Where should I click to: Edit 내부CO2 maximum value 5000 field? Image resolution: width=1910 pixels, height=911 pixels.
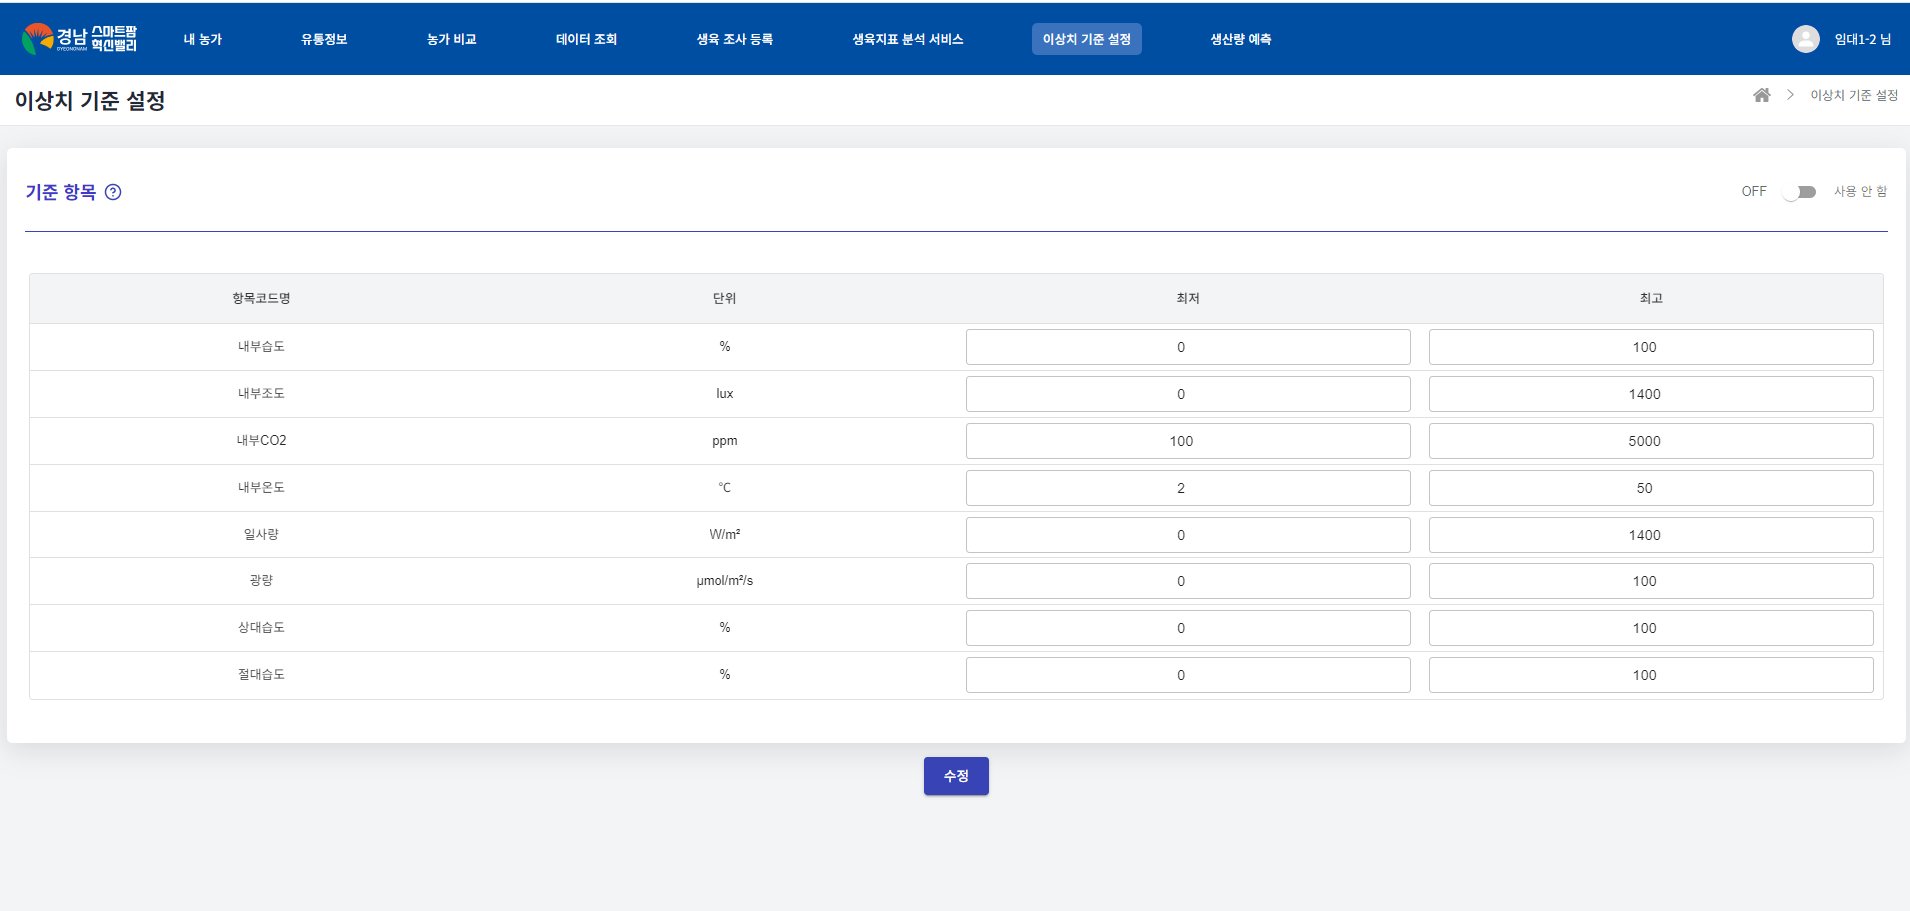(x=1651, y=441)
